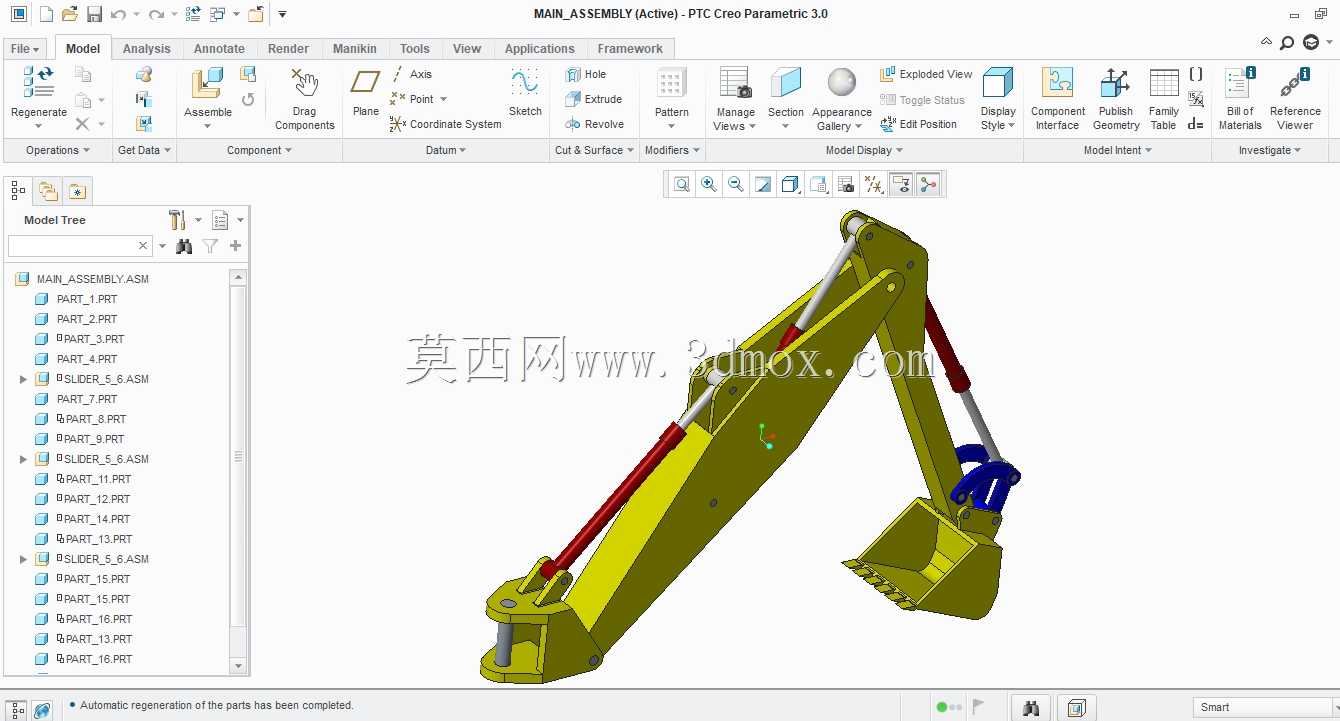The width and height of the screenshot is (1340, 721).
Task: Switch to the Applications tab
Action: 539,48
